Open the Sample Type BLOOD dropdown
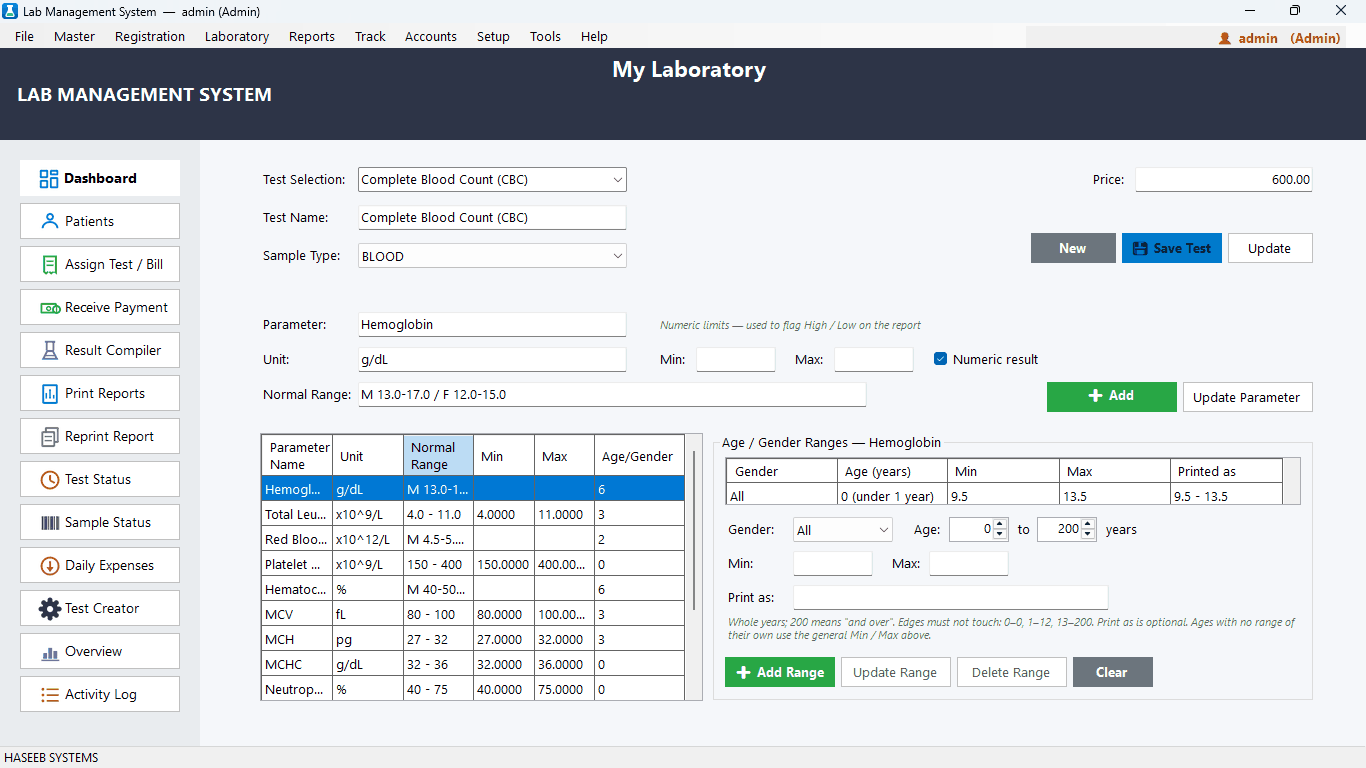 tap(617, 257)
